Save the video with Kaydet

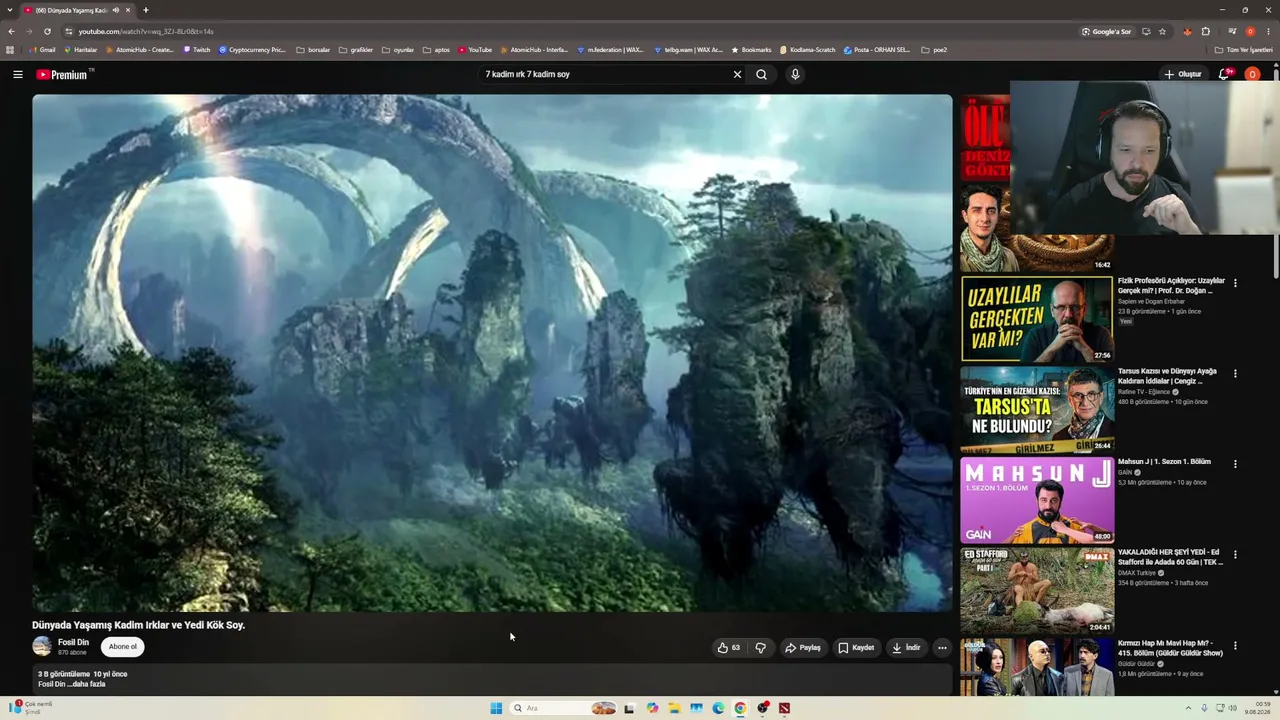(x=856, y=647)
